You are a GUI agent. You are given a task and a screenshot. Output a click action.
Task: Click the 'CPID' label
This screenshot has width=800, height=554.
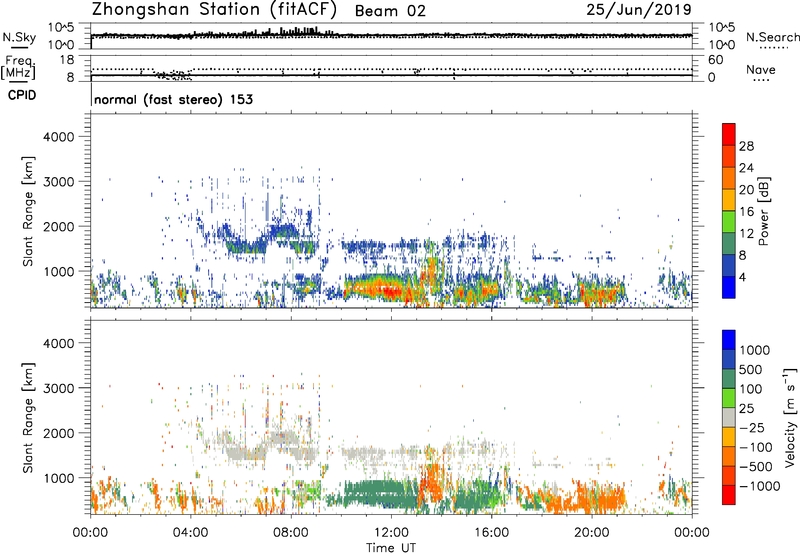click(22, 95)
